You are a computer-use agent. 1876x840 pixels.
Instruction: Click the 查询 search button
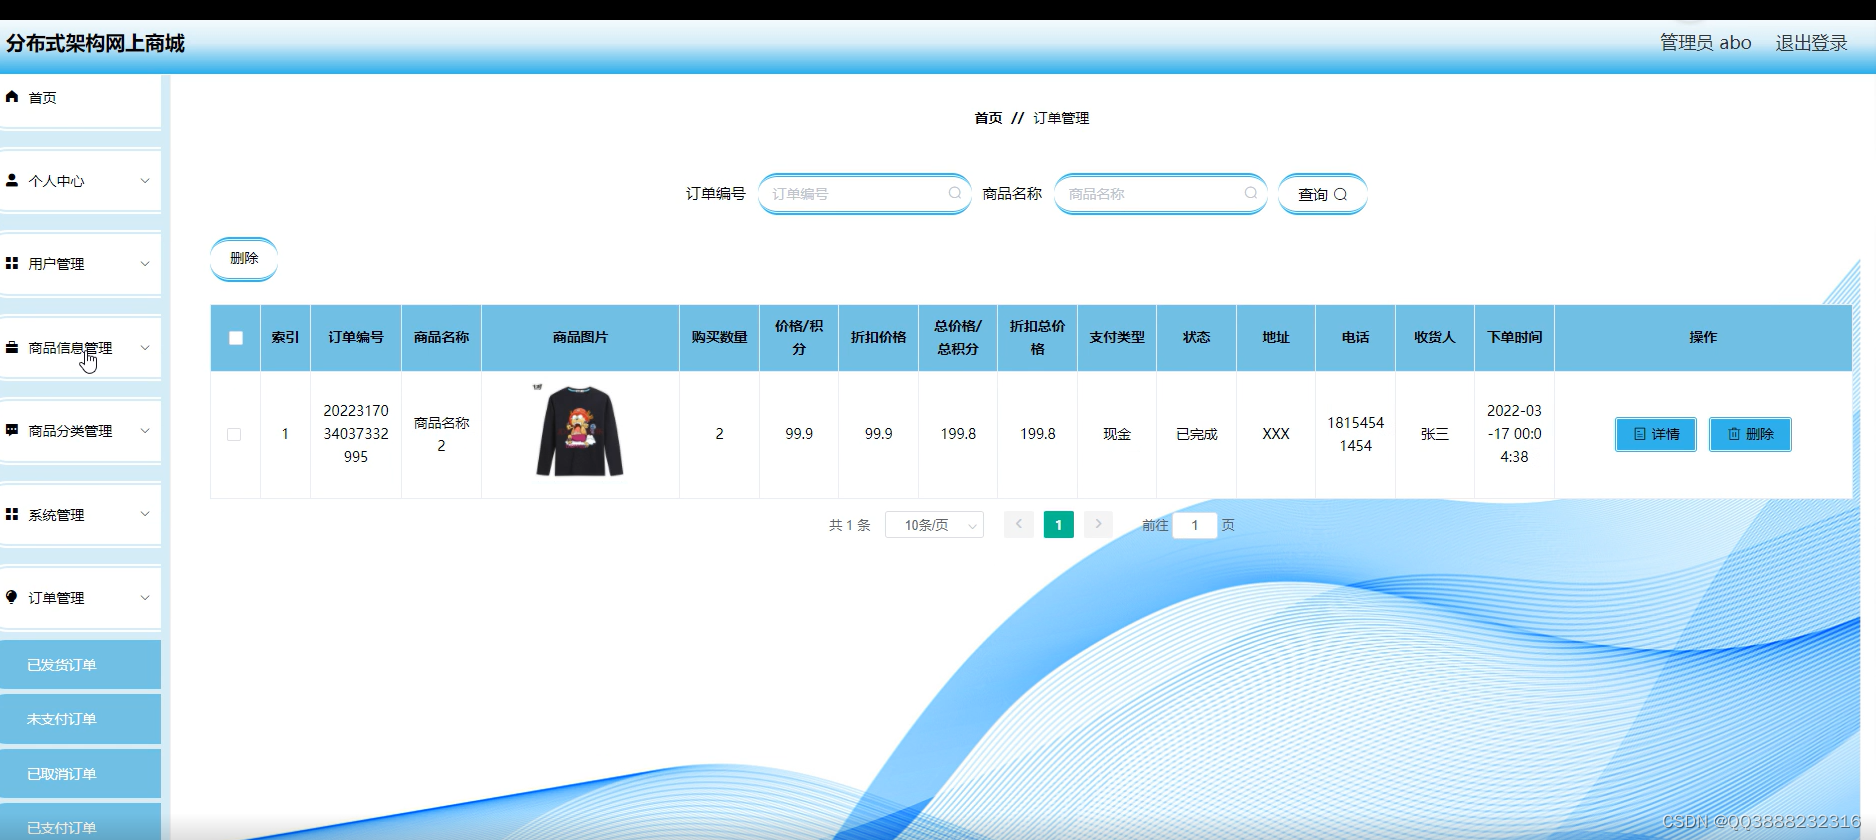(x=1322, y=194)
